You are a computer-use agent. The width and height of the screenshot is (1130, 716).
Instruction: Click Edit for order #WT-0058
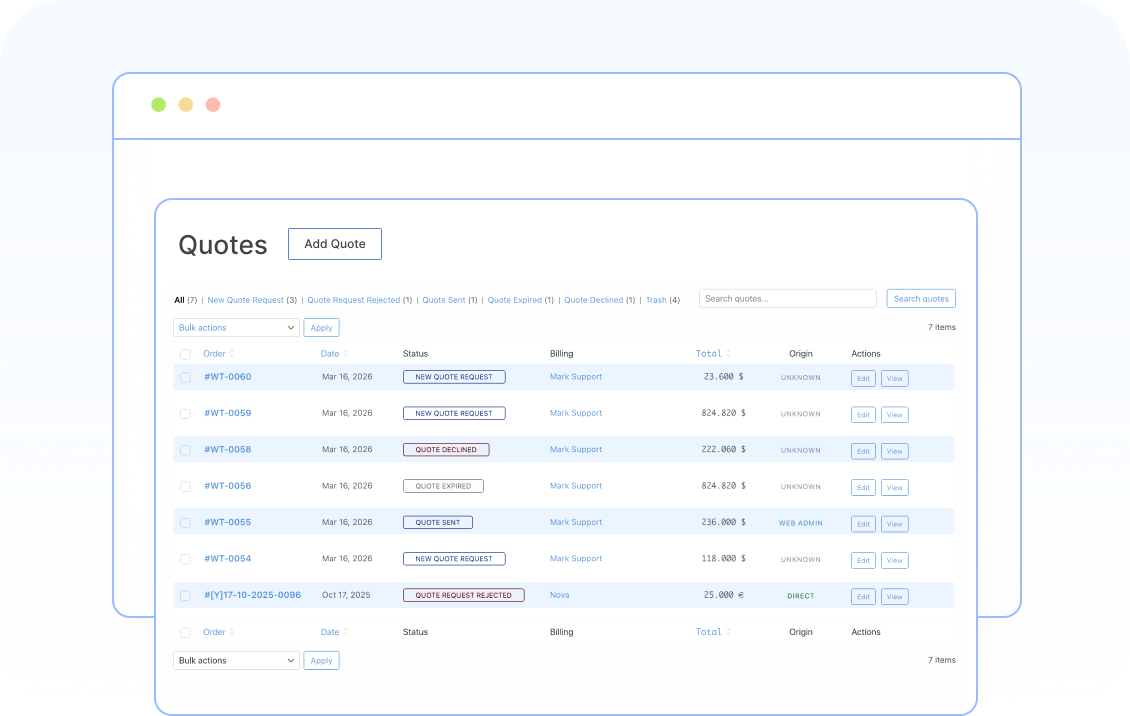(x=863, y=451)
